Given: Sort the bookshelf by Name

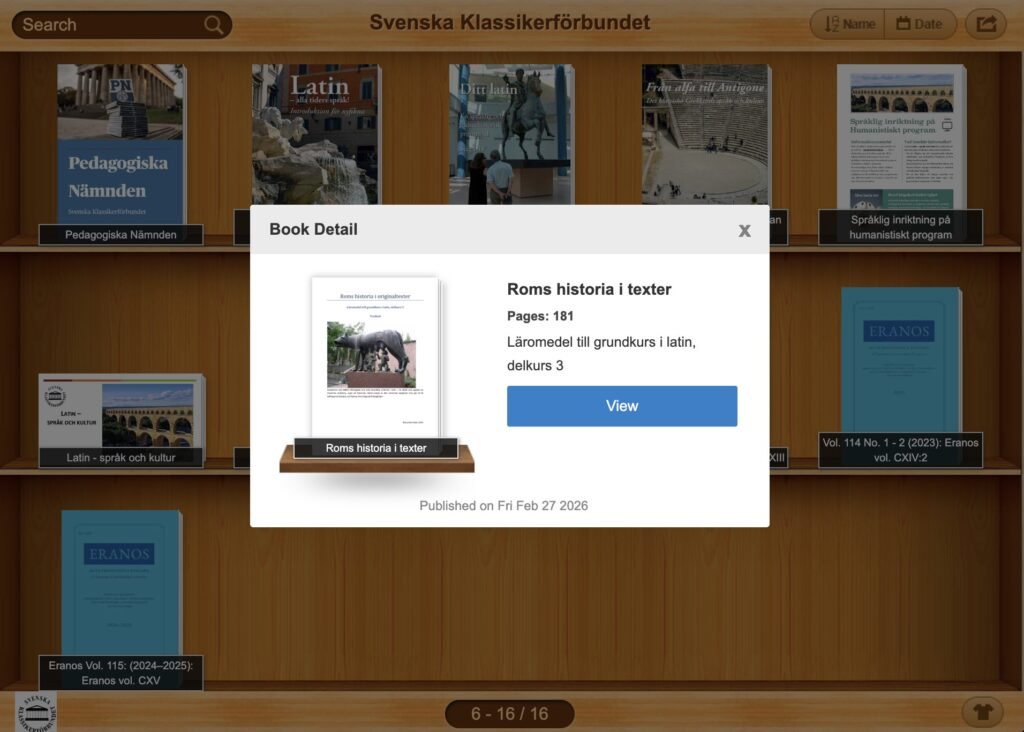Looking at the screenshot, I should coord(846,24).
